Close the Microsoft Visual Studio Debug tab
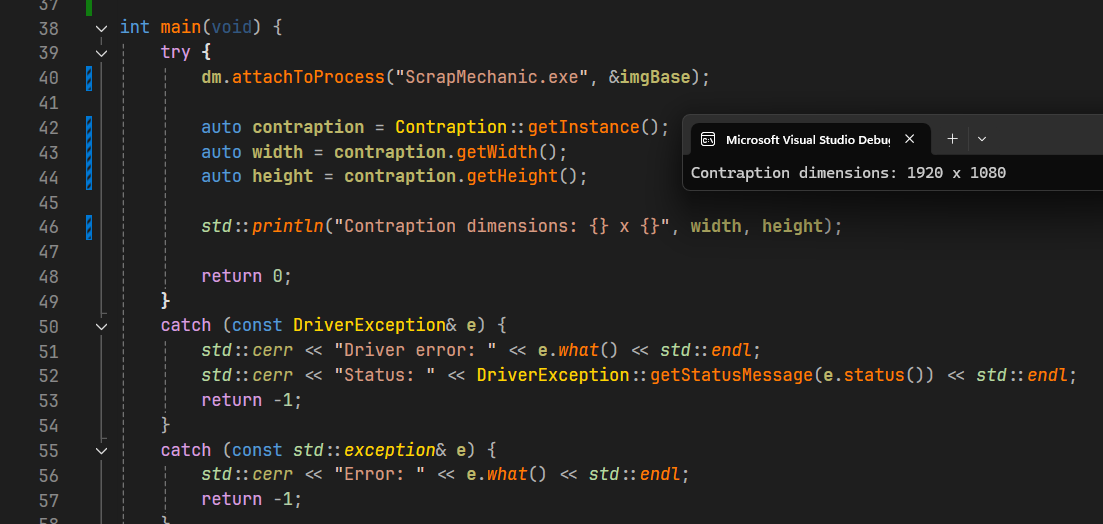 click(x=909, y=139)
